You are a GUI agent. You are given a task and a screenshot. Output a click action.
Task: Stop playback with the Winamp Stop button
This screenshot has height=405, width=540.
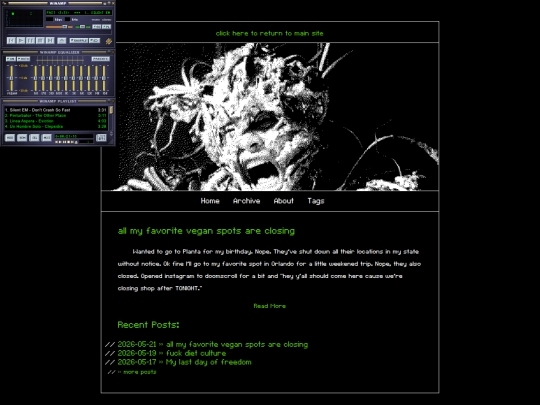pyautogui.click(x=40, y=40)
